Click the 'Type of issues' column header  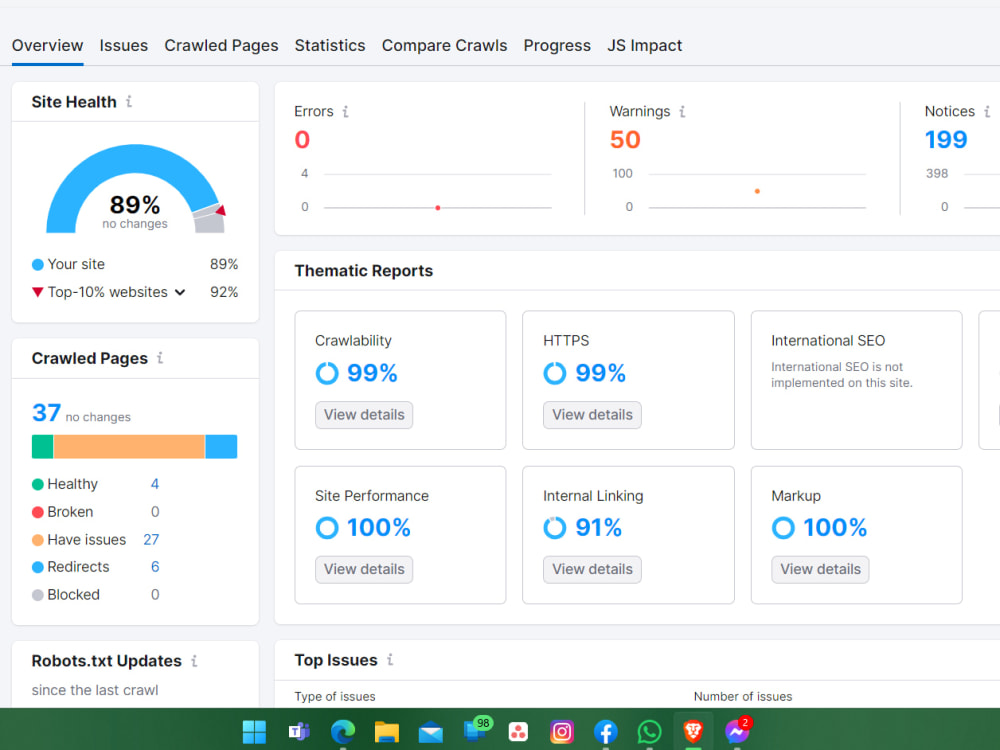[335, 696]
